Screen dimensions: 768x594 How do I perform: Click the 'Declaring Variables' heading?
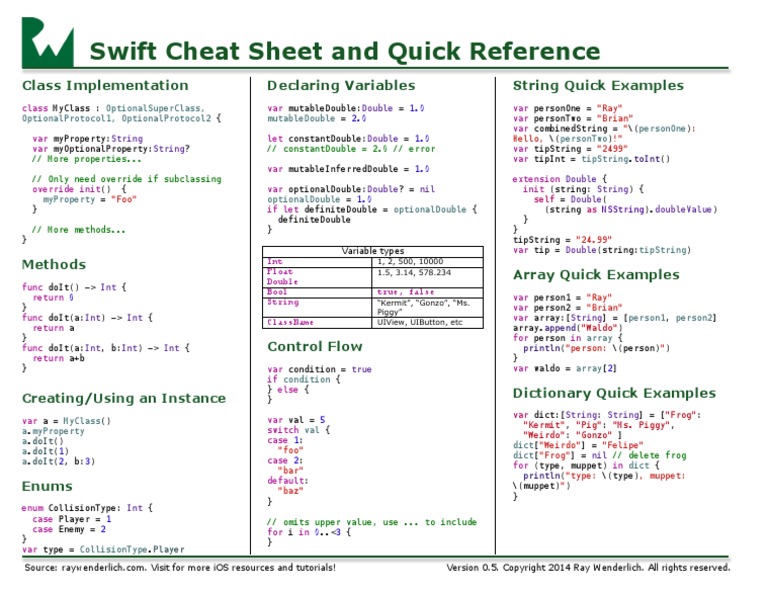click(x=341, y=86)
